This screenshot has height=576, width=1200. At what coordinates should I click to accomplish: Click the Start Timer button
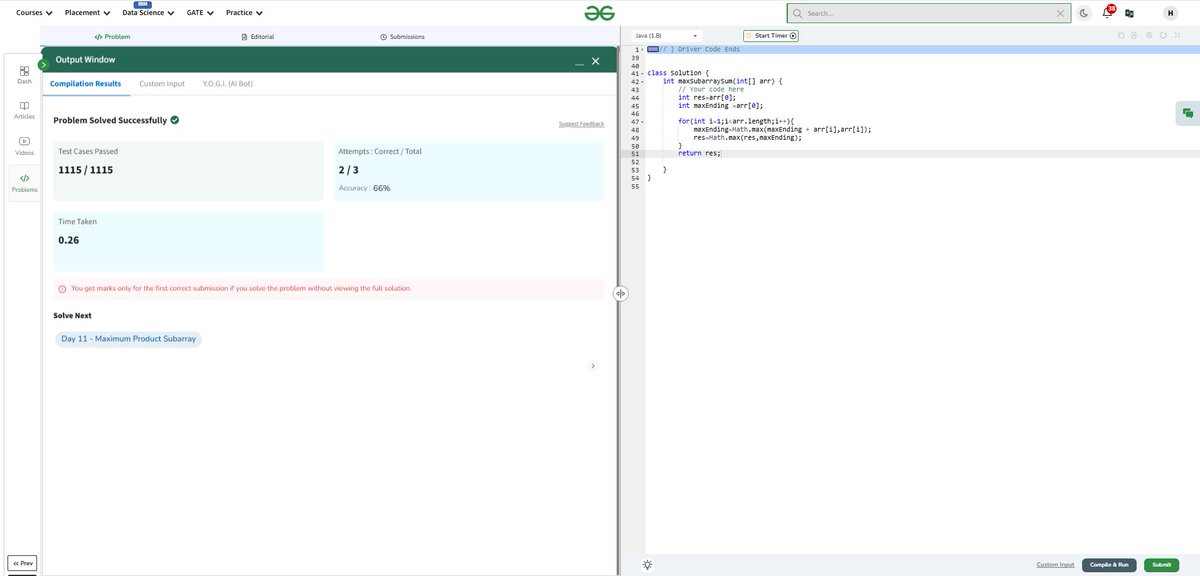click(771, 36)
